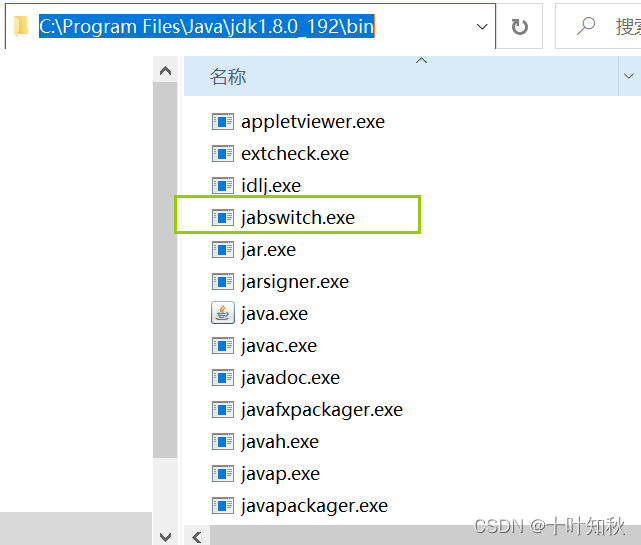641x545 pixels.
Task: Select the file name javac.exe
Action: [279, 346]
